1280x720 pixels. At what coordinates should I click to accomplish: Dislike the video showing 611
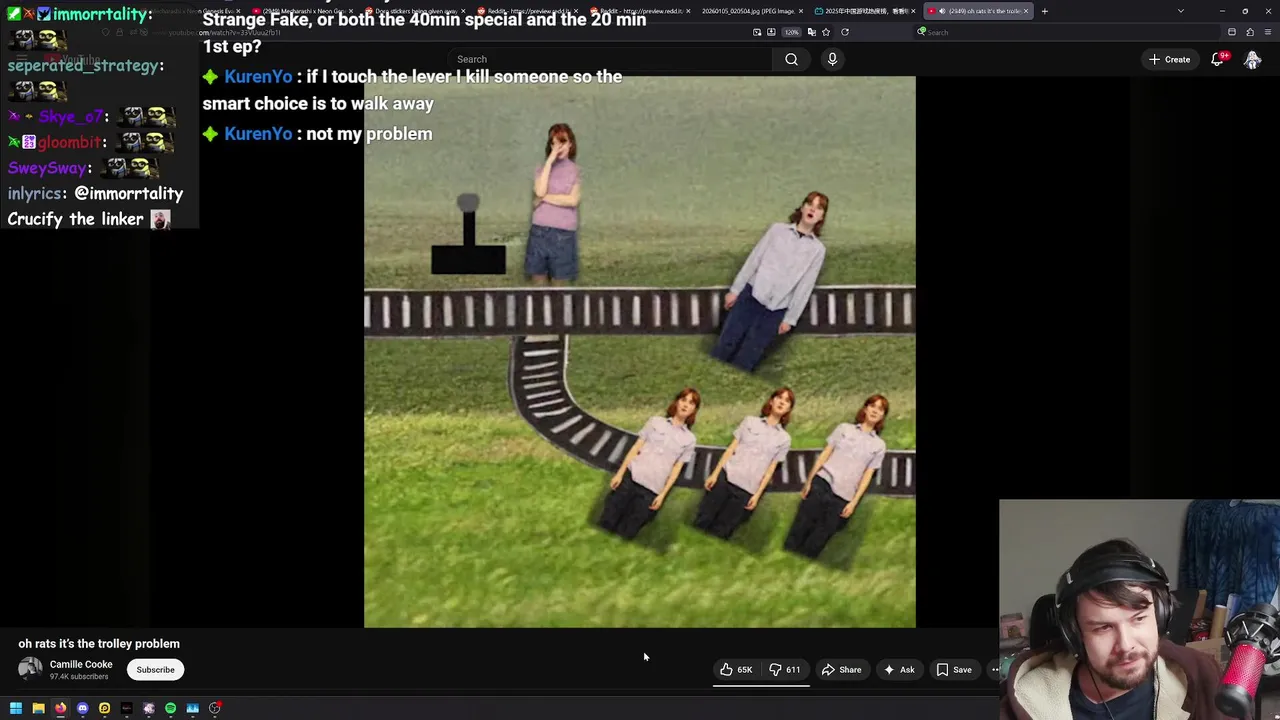click(x=785, y=670)
